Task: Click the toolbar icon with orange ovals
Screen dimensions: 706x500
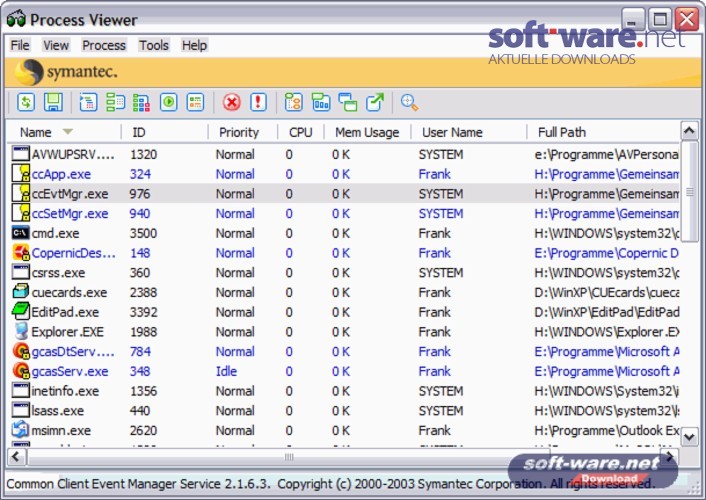Action: click(294, 102)
